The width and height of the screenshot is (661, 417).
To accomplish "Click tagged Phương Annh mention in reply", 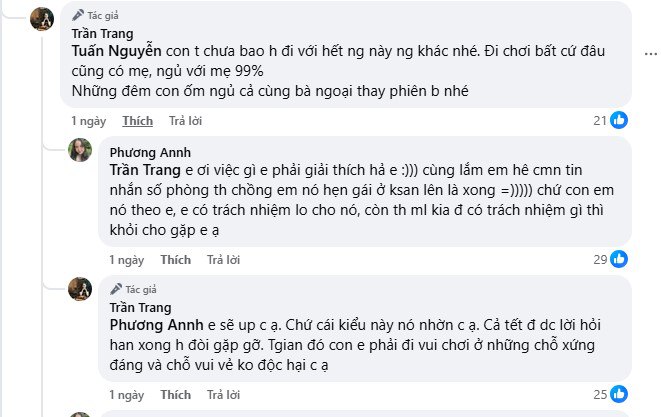I will (x=155, y=325).
